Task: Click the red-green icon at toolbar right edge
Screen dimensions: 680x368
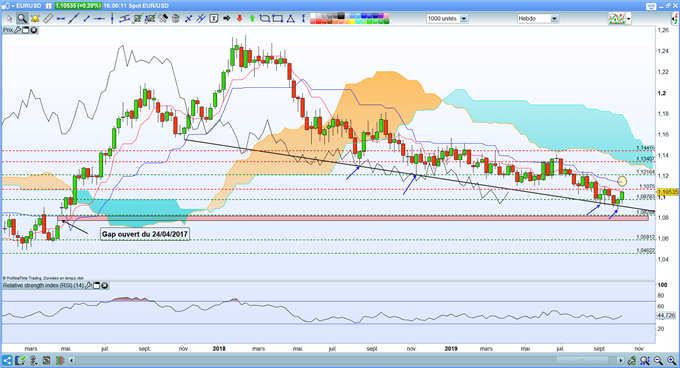Action: pyautogui.click(x=675, y=19)
